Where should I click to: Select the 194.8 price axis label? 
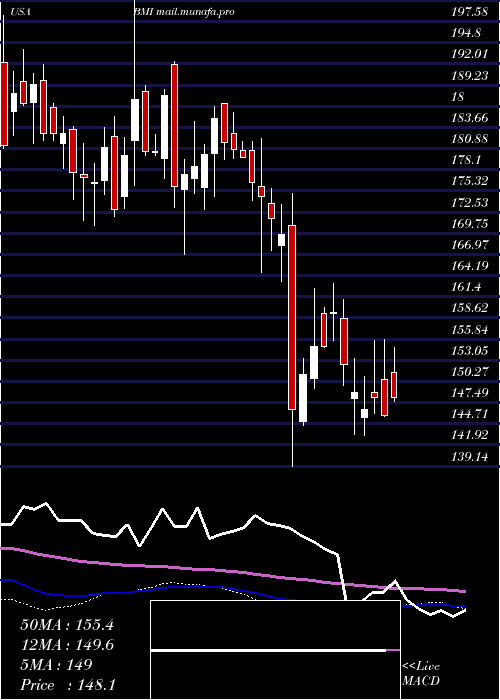[x=466, y=33]
